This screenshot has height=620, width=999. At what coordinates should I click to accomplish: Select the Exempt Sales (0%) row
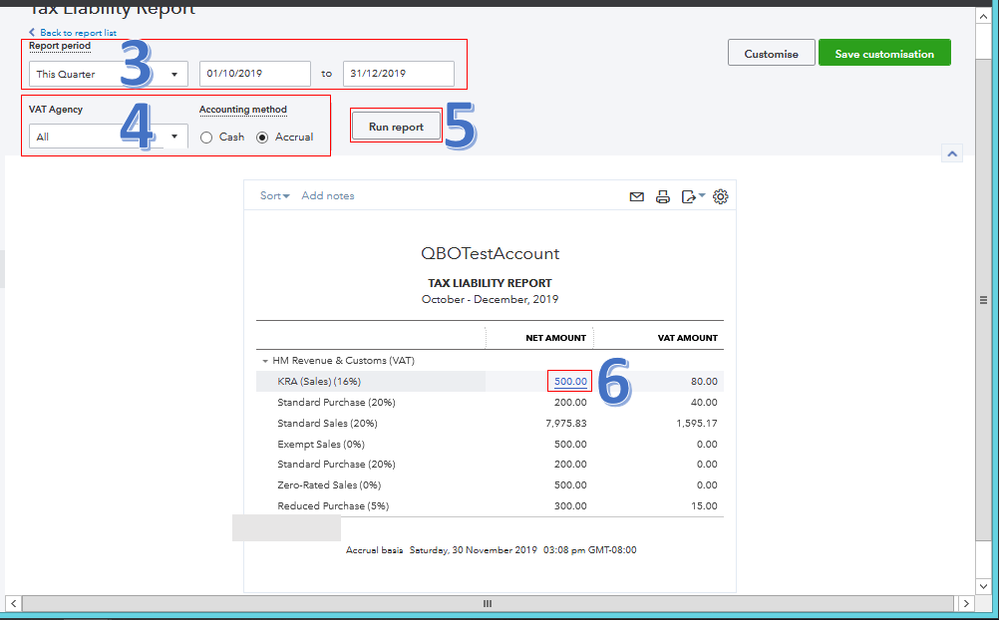coord(490,444)
